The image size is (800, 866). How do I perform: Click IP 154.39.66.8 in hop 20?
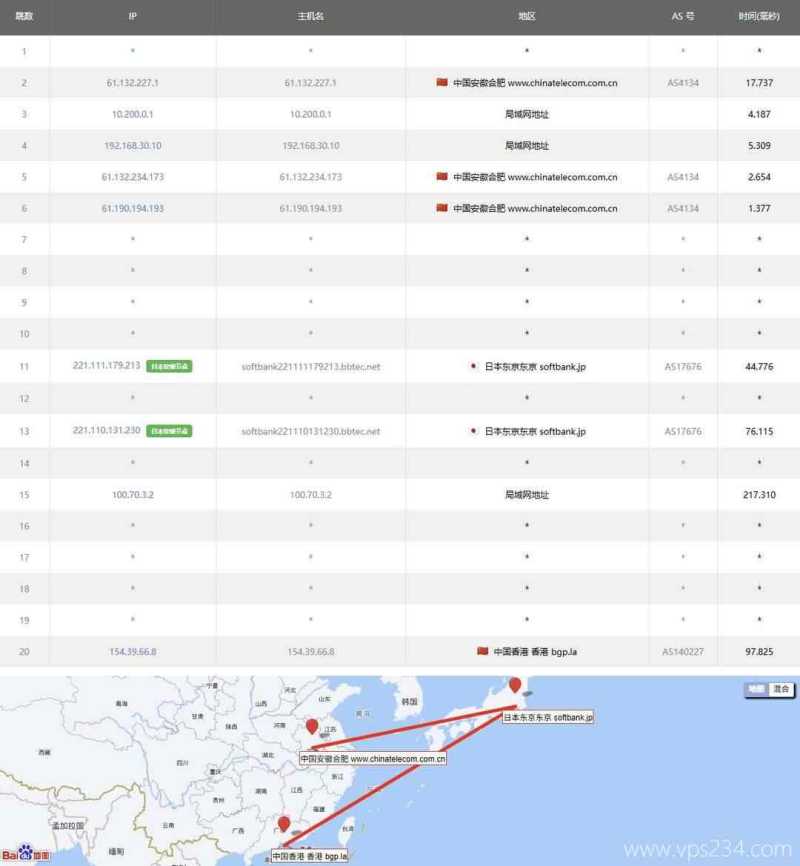tap(133, 651)
